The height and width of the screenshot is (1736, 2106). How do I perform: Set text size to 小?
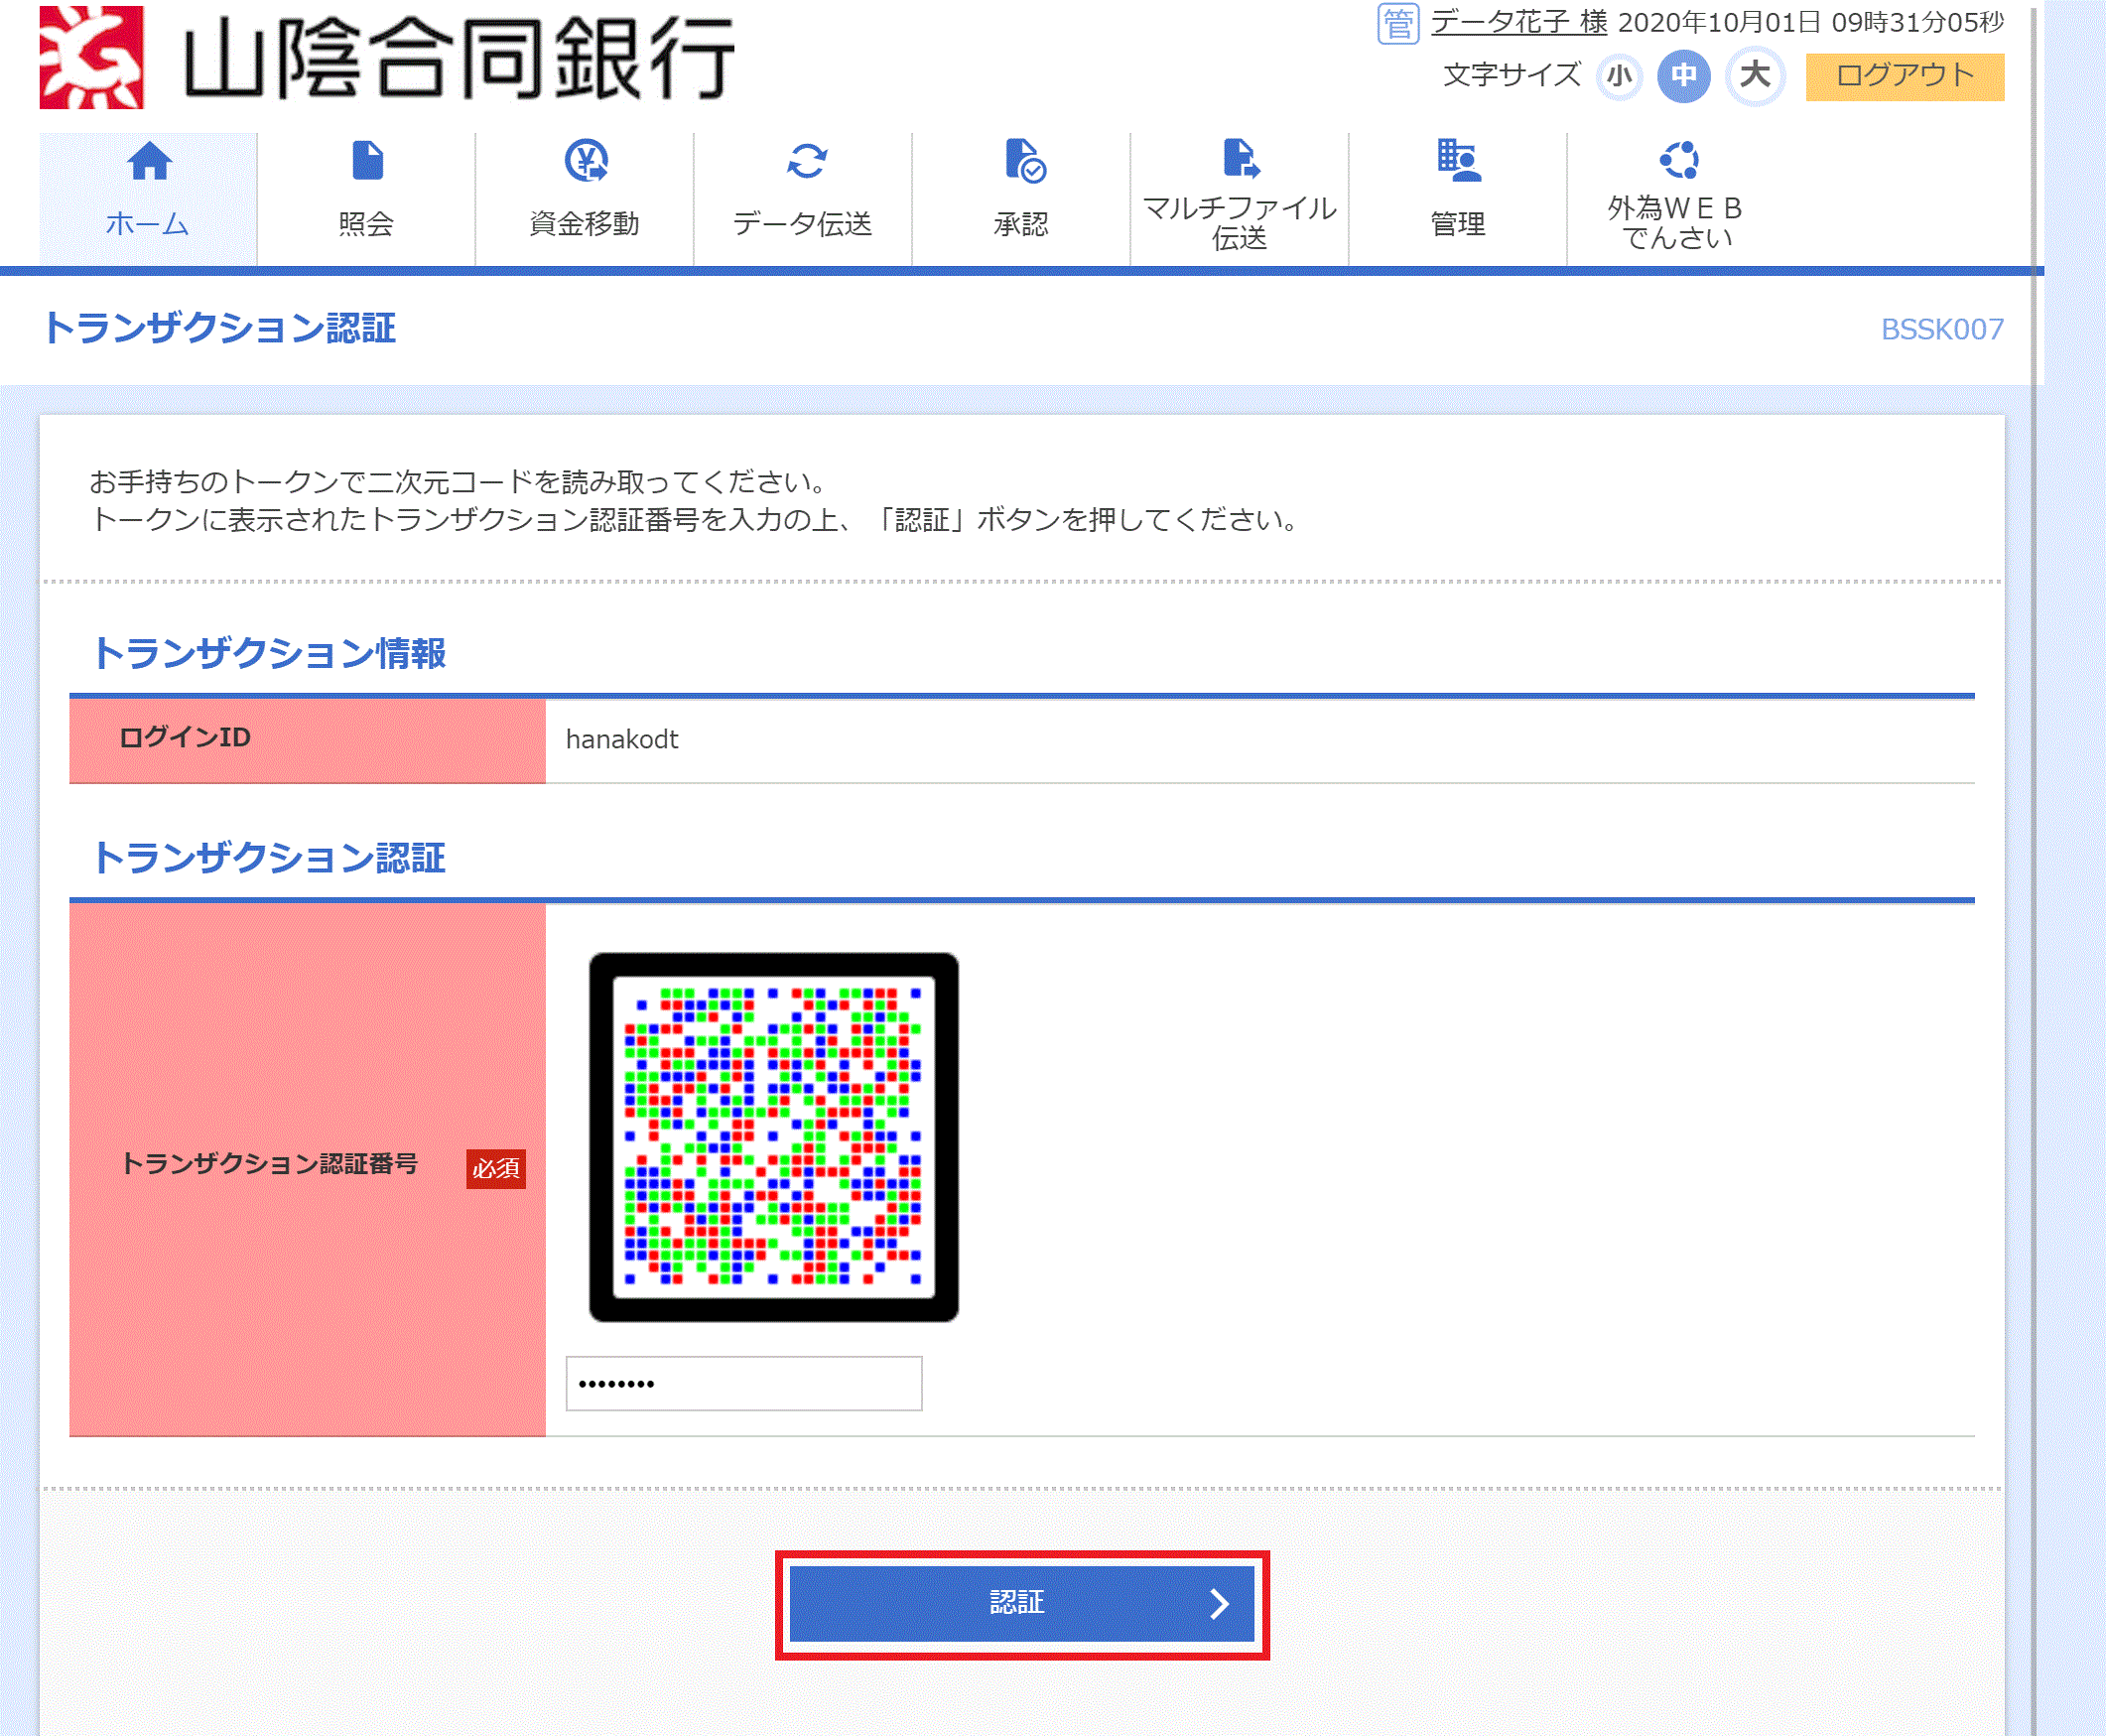[x=1620, y=76]
